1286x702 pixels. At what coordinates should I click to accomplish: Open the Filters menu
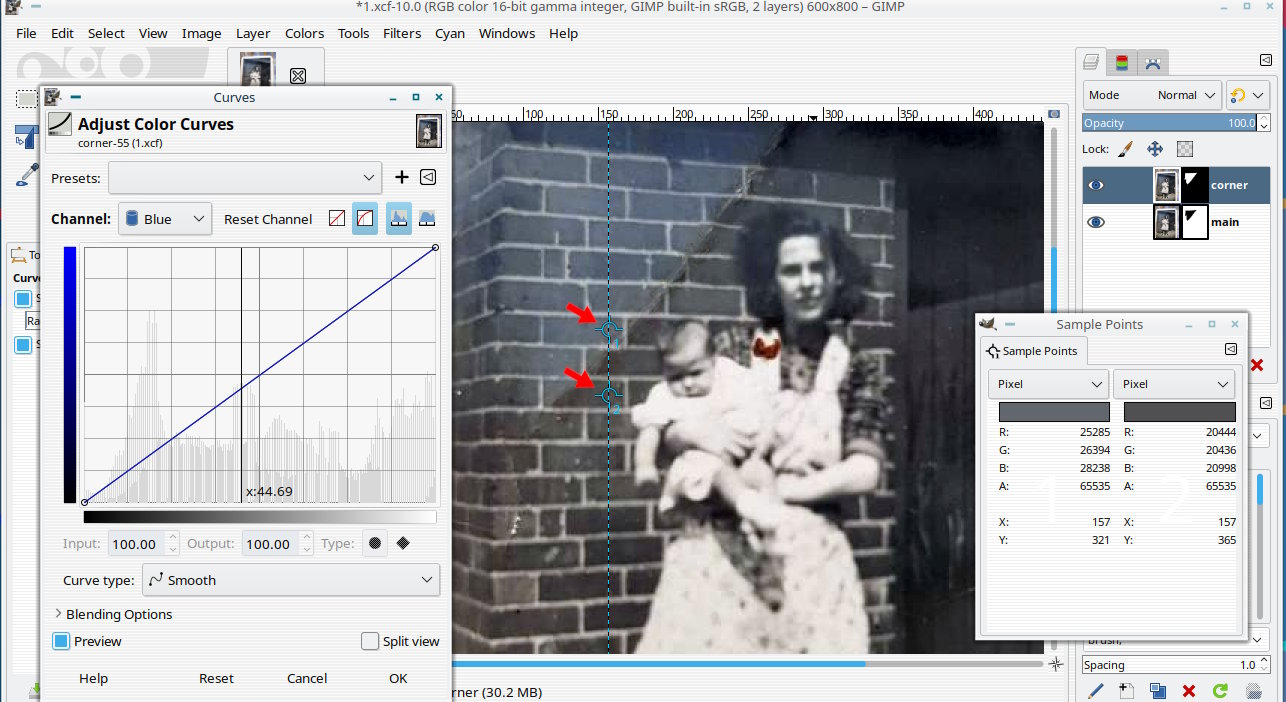[402, 33]
